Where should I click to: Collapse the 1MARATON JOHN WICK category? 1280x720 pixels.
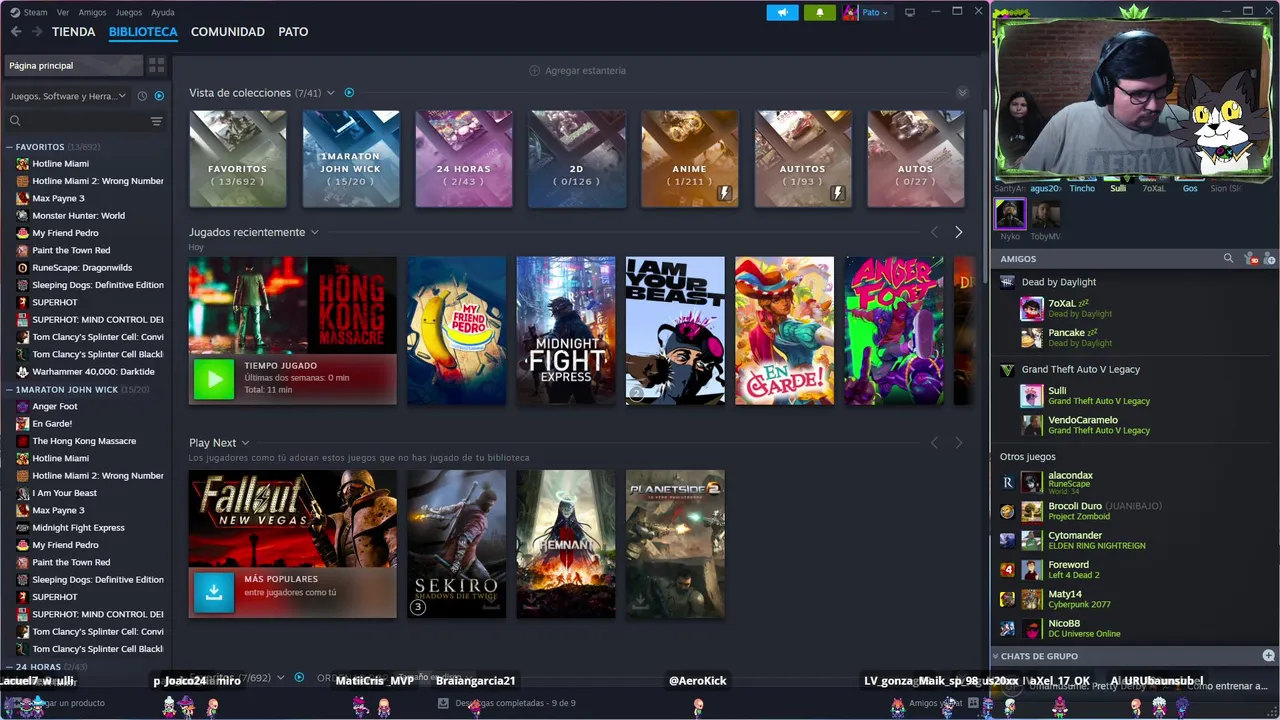[x=9, y=390]
